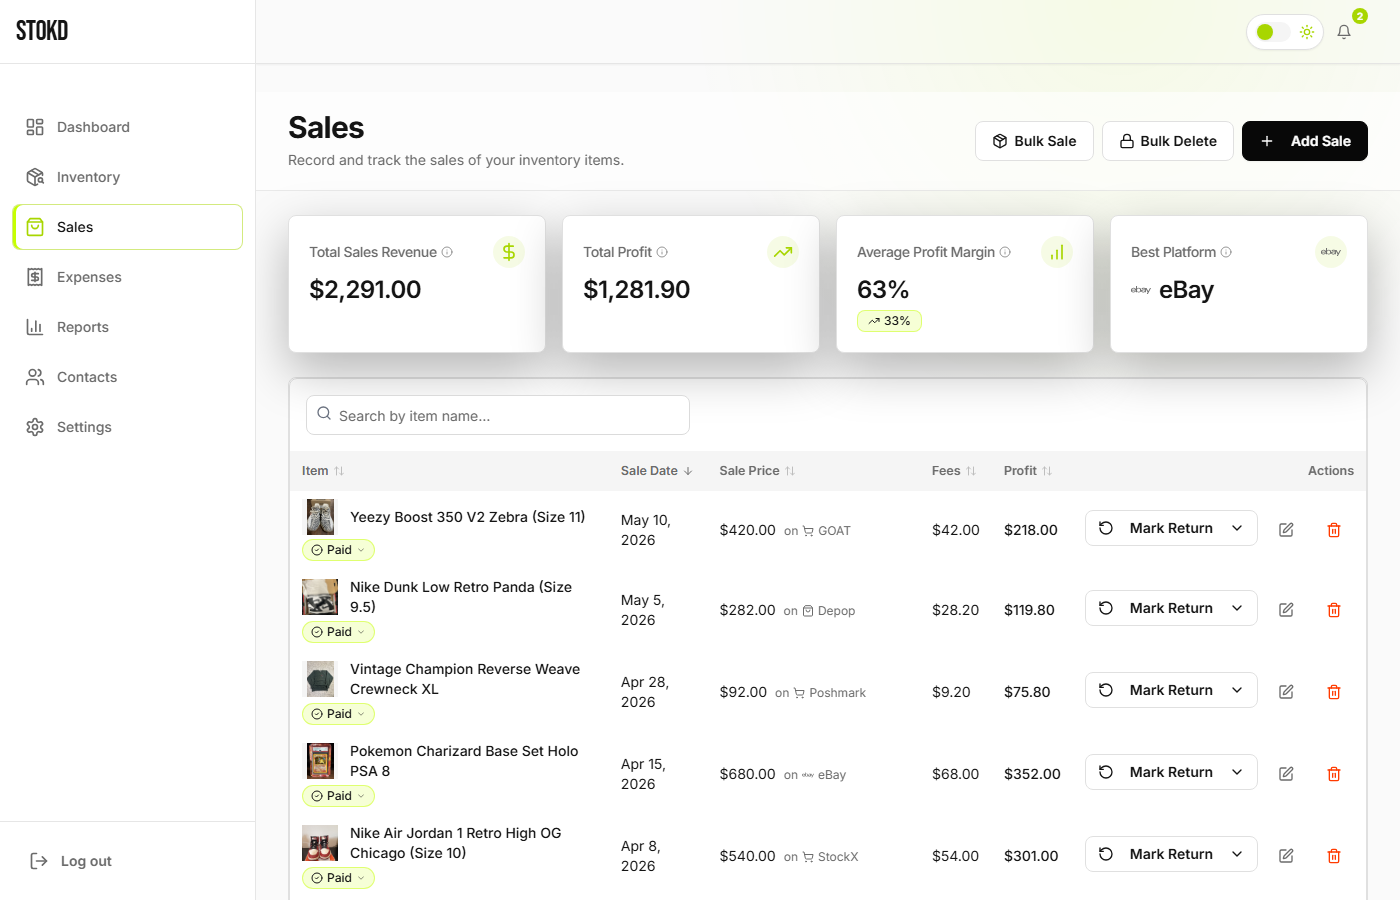Show info tooltip for Total Profit
1400x900 pixels.
pyautogui.click(x=662, y=252)
